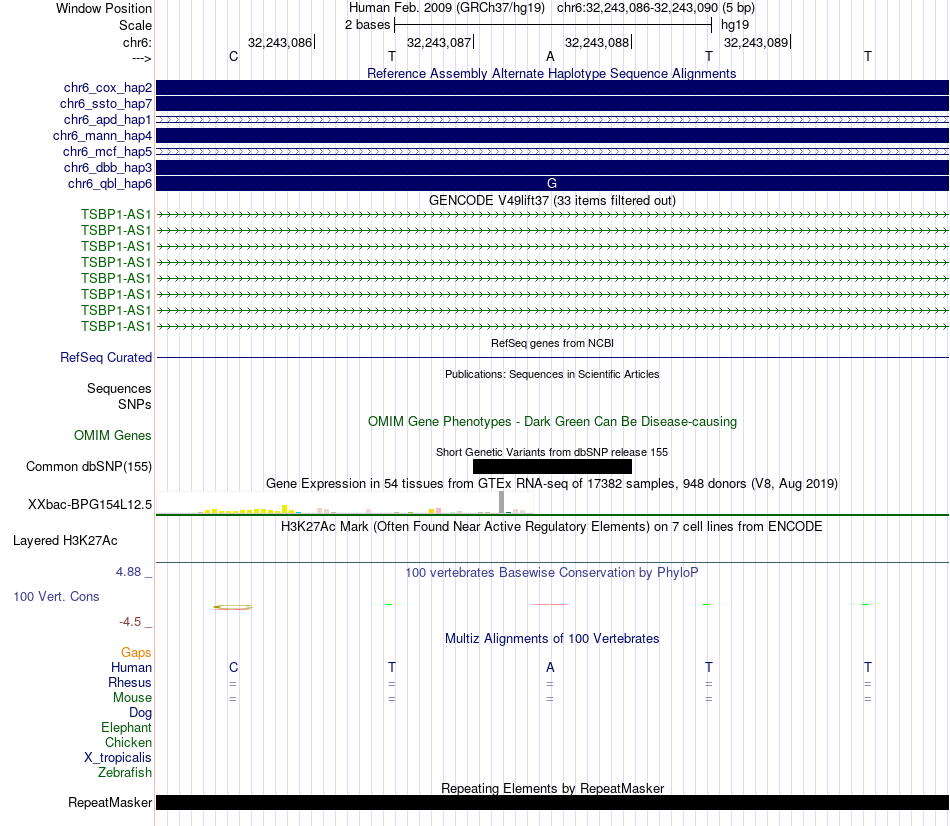The width and height of the screenshot is (950, 826).
Task: Click the 4.88 PhyloP upper scale value
Action: point(128,572)
